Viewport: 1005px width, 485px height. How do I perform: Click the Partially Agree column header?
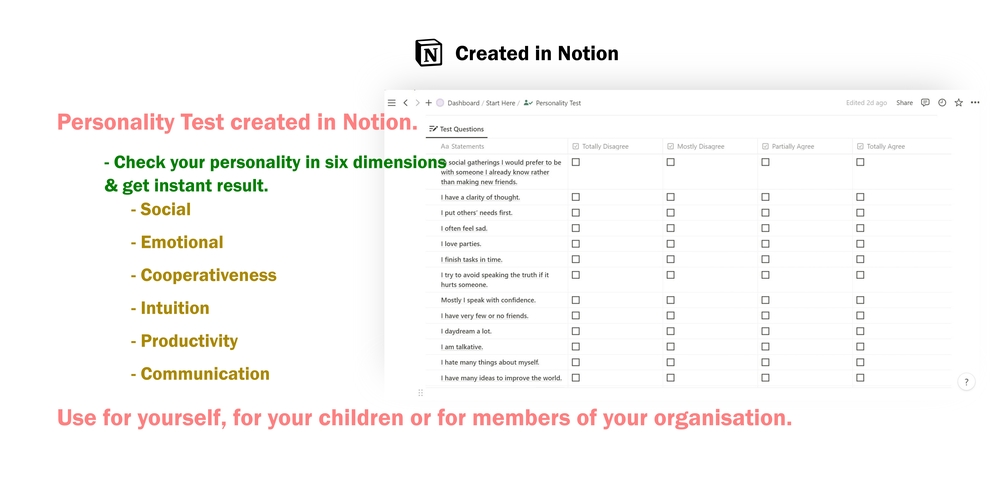(788, 147)
